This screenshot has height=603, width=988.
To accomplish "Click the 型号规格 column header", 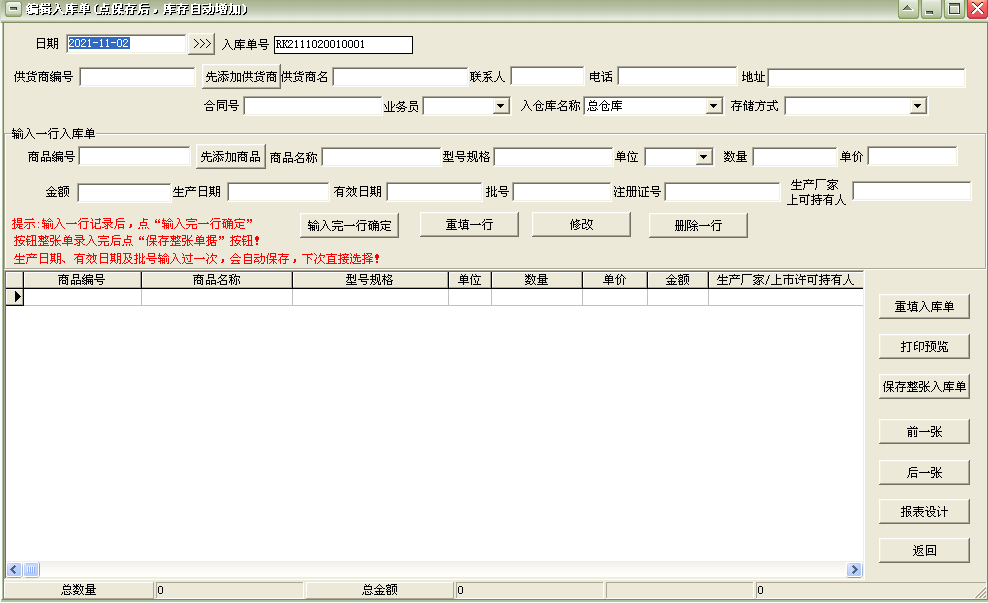I will click(x=370, y=280).
